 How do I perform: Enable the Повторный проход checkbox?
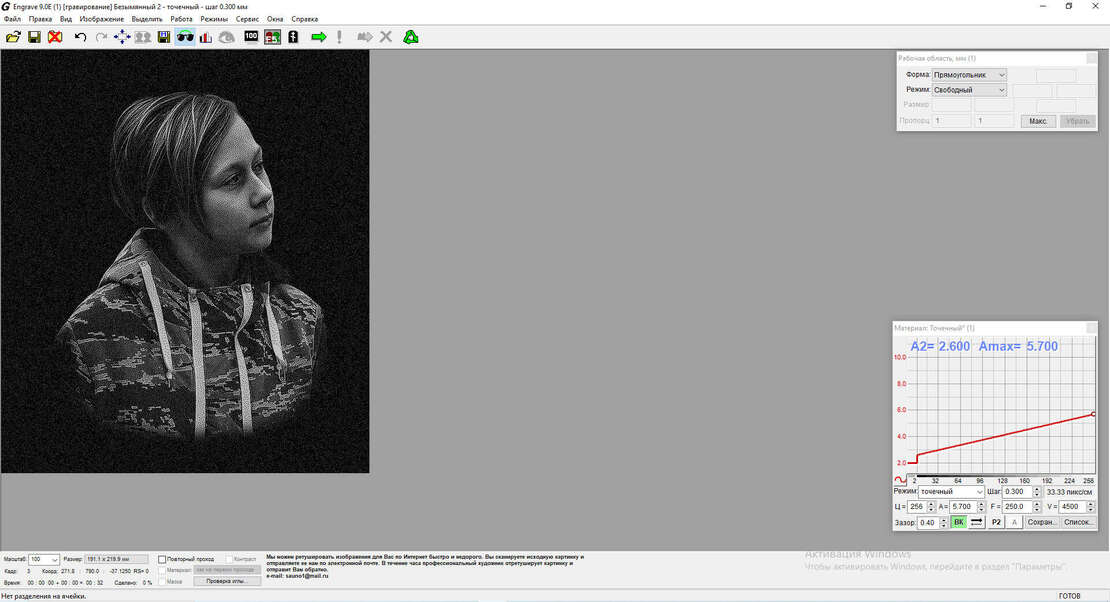162,559
